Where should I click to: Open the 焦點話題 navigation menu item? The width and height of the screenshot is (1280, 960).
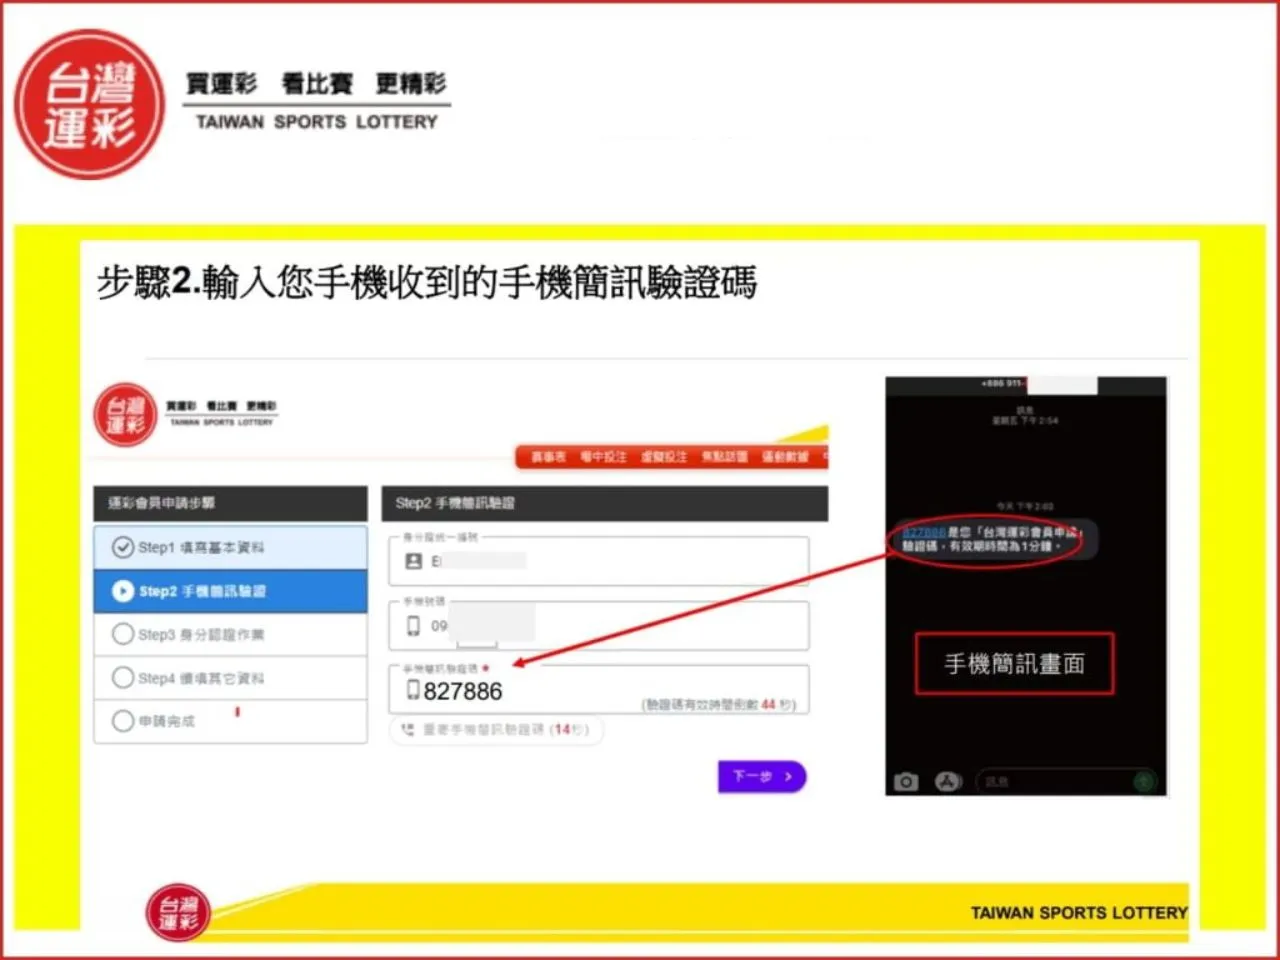[x=724, y=457]
